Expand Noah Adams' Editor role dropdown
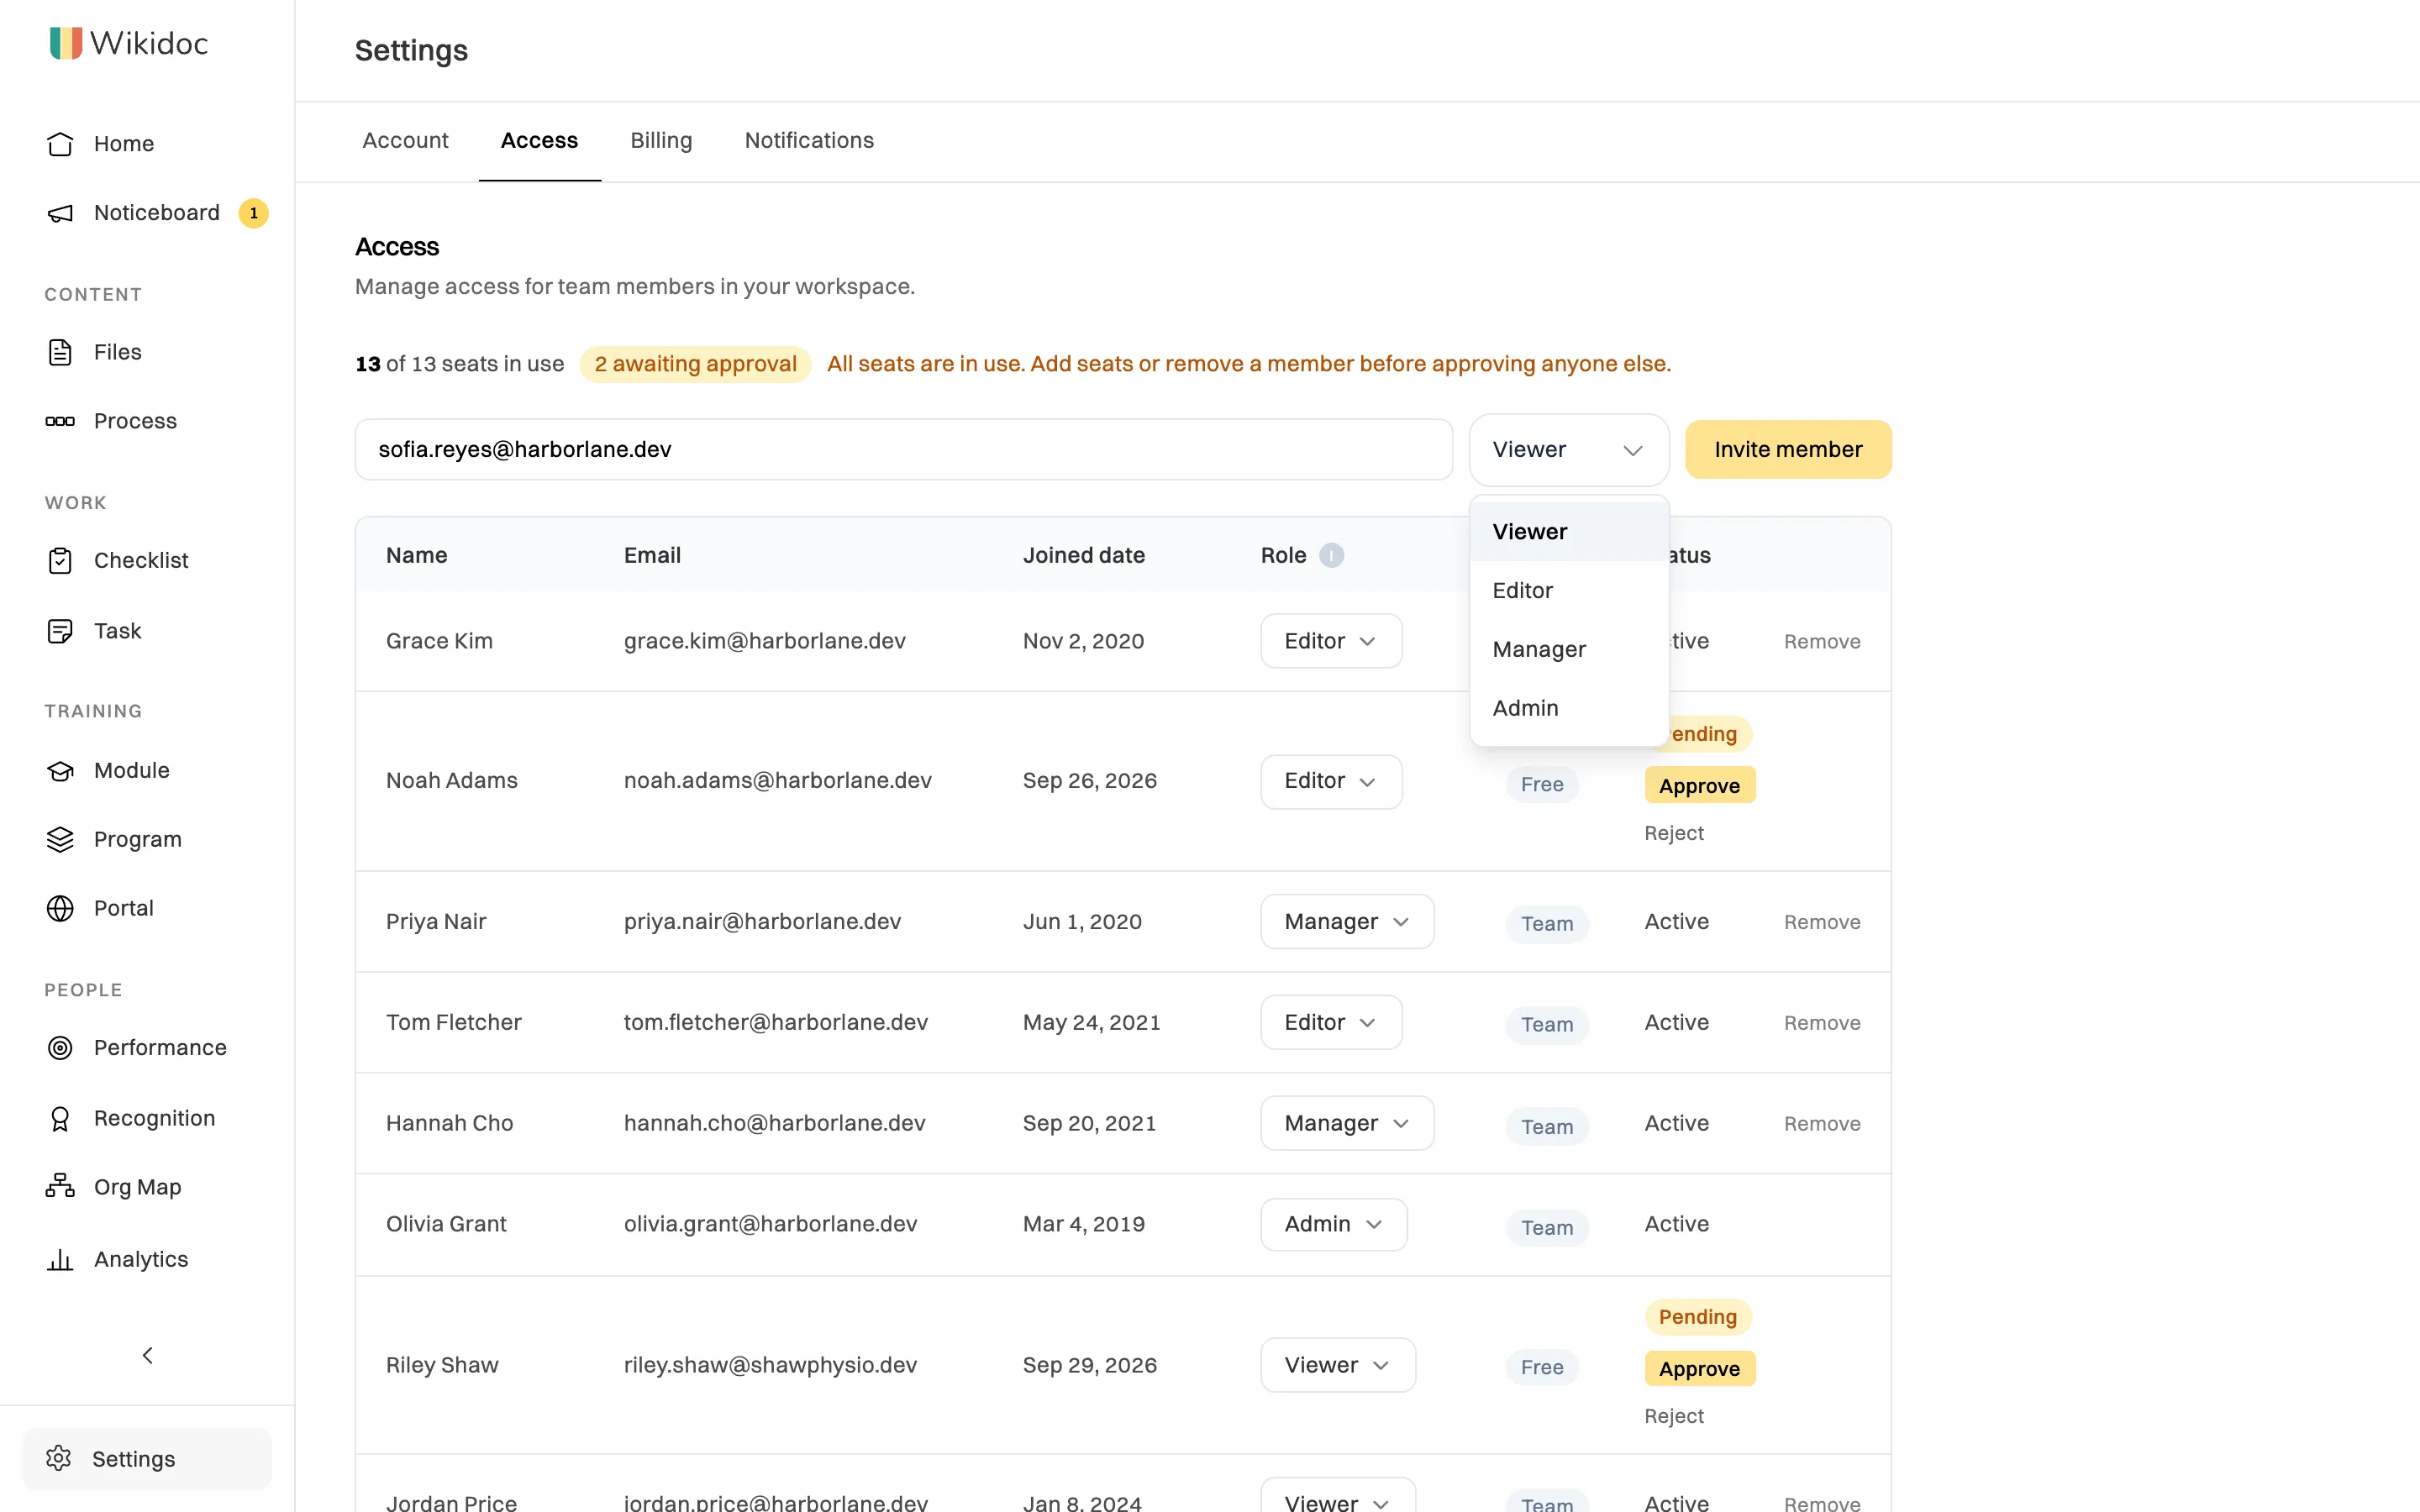 (x=1331, y=781)
